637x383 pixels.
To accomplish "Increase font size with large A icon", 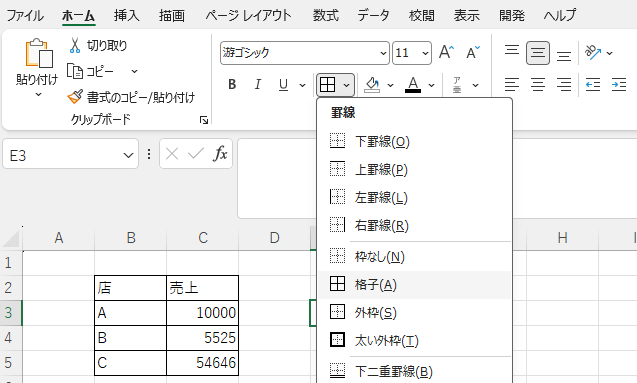I will (446, 52).
